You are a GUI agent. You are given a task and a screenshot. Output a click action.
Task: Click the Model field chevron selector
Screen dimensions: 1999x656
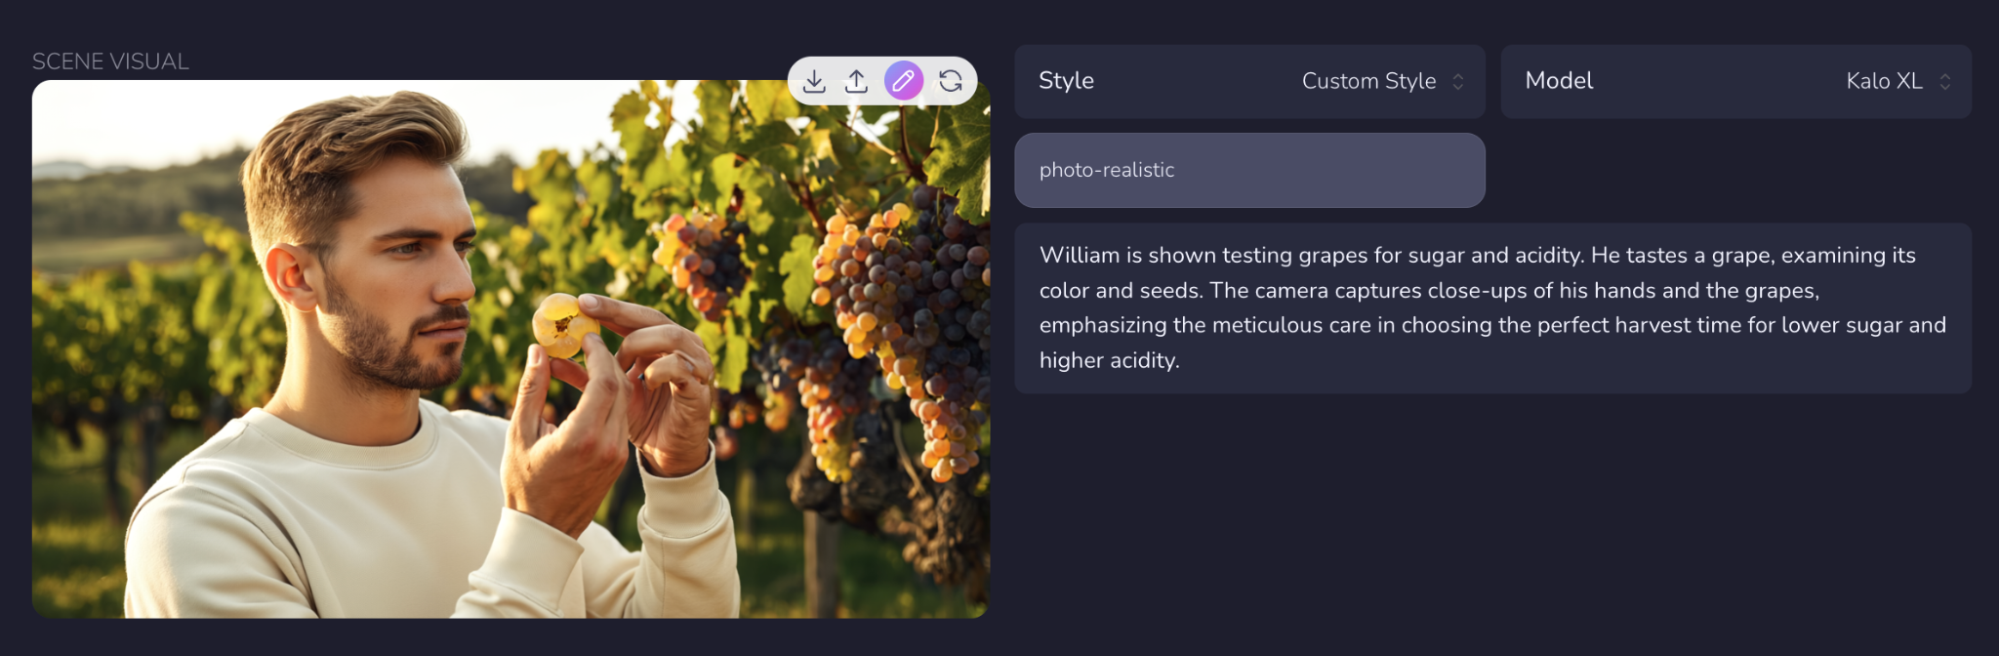1944,81
